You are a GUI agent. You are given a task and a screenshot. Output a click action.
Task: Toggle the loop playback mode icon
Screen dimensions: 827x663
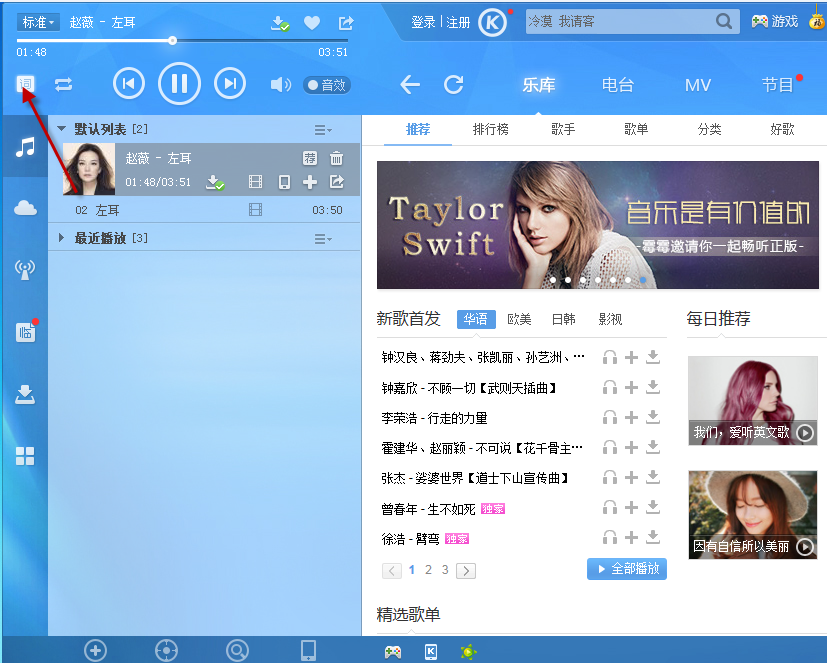coord(63,84)
